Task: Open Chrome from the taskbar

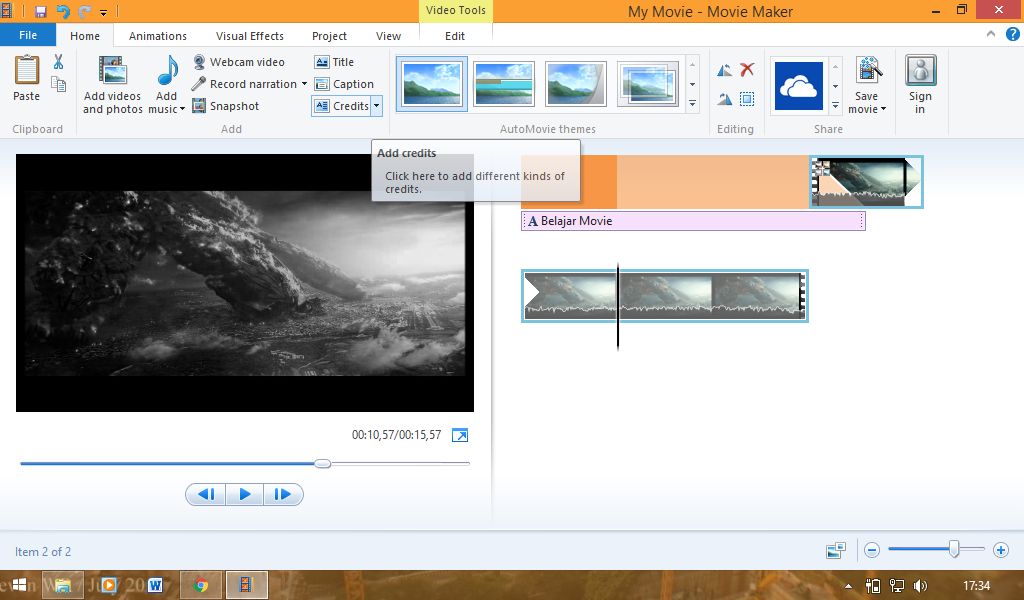Action: click(x=201, y=585)
